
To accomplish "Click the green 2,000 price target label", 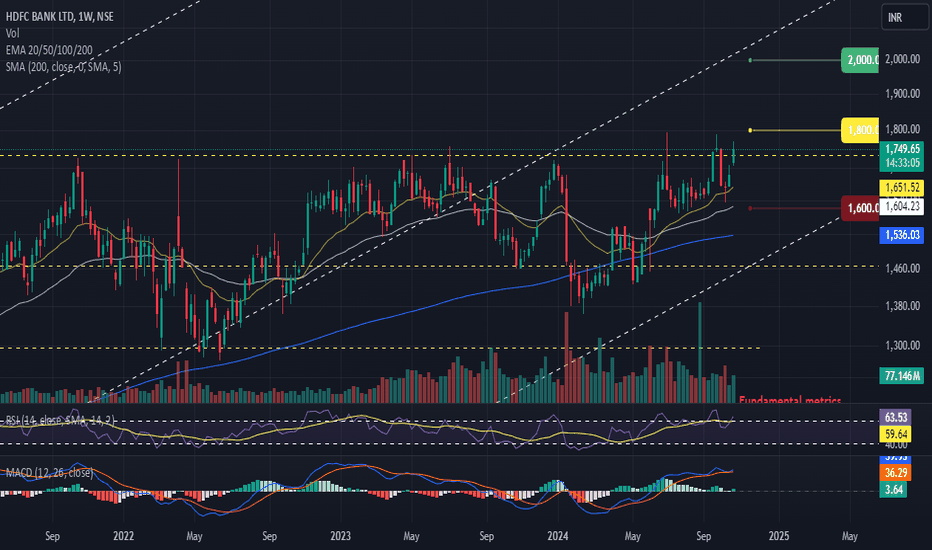I will click(860, 60).
